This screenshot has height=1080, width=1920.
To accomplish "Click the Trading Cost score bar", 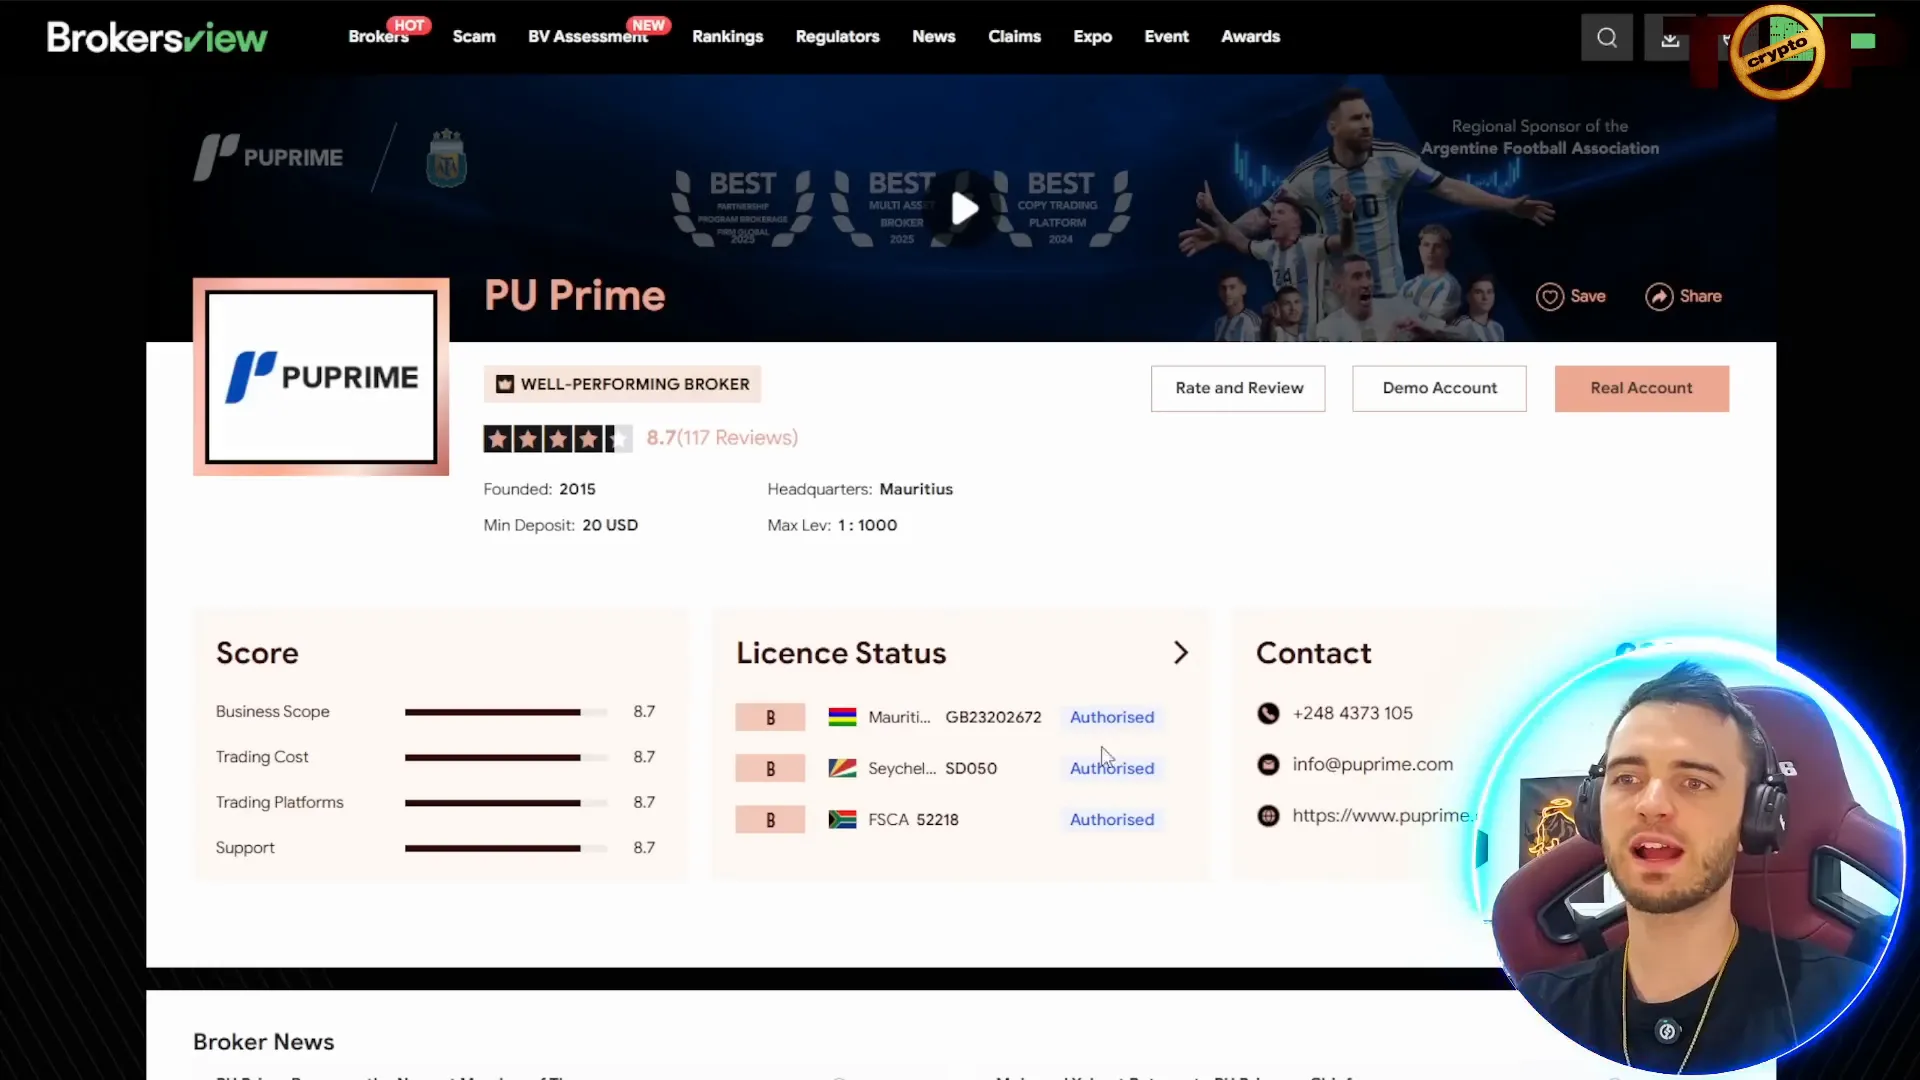I will tap(506, 757).
